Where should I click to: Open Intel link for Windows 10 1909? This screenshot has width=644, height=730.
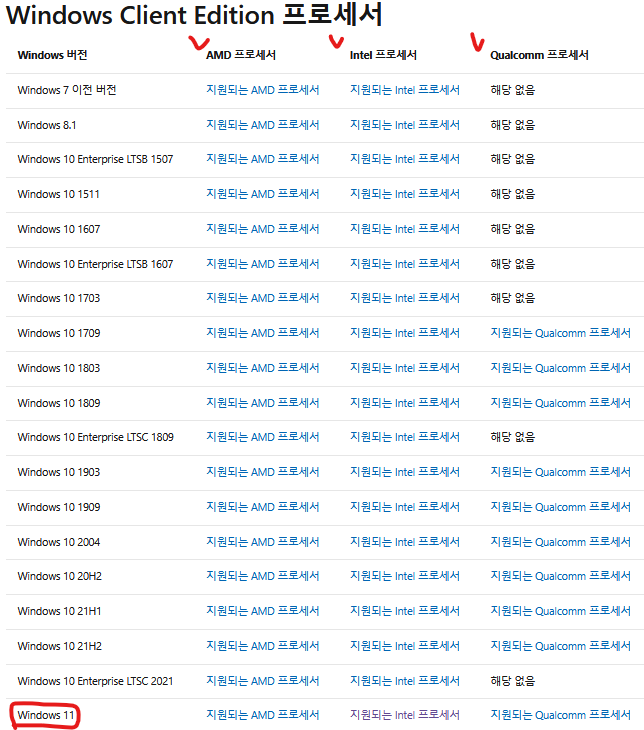405,507
